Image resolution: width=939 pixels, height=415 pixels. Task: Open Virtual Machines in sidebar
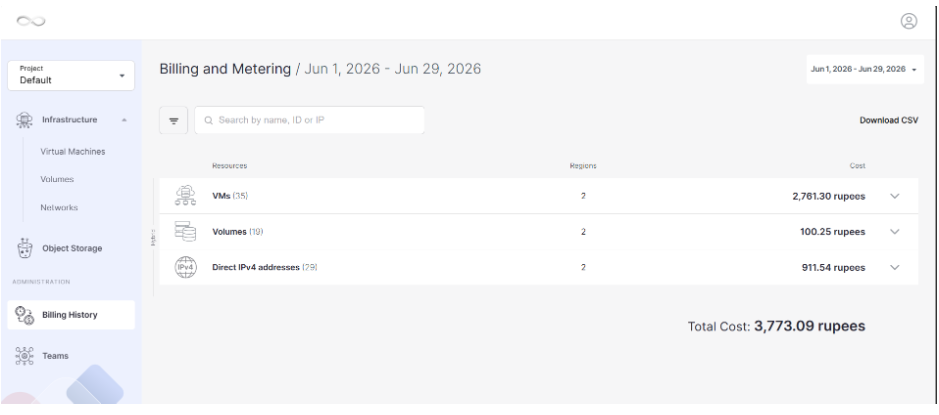(72, 152)
